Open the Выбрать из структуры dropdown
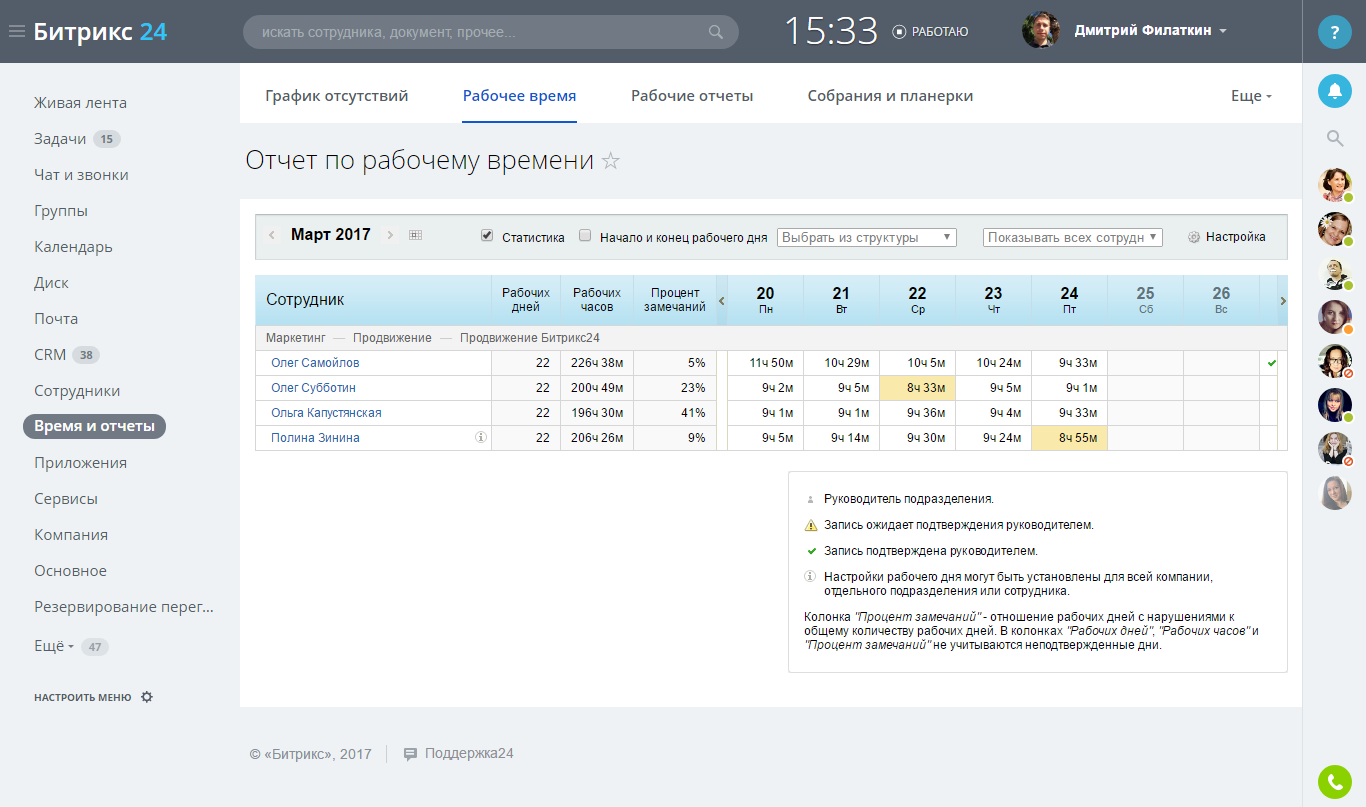 [x=867, y=238]
